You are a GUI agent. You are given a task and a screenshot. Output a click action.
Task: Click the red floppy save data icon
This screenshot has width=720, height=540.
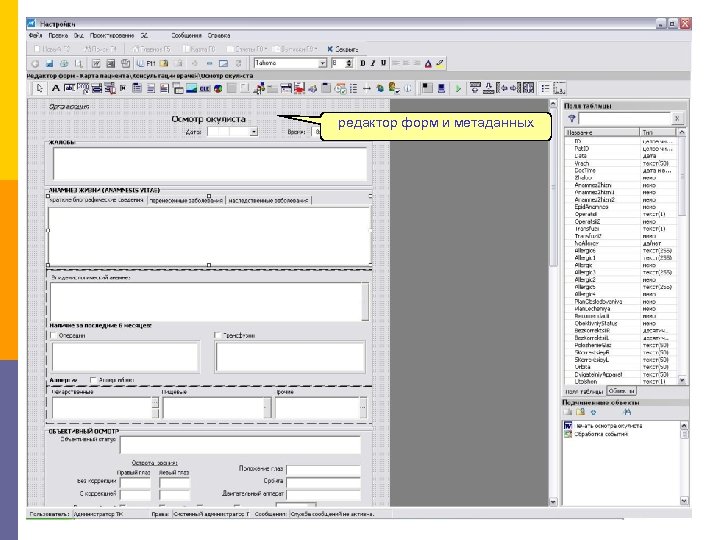tap(299, 88)
